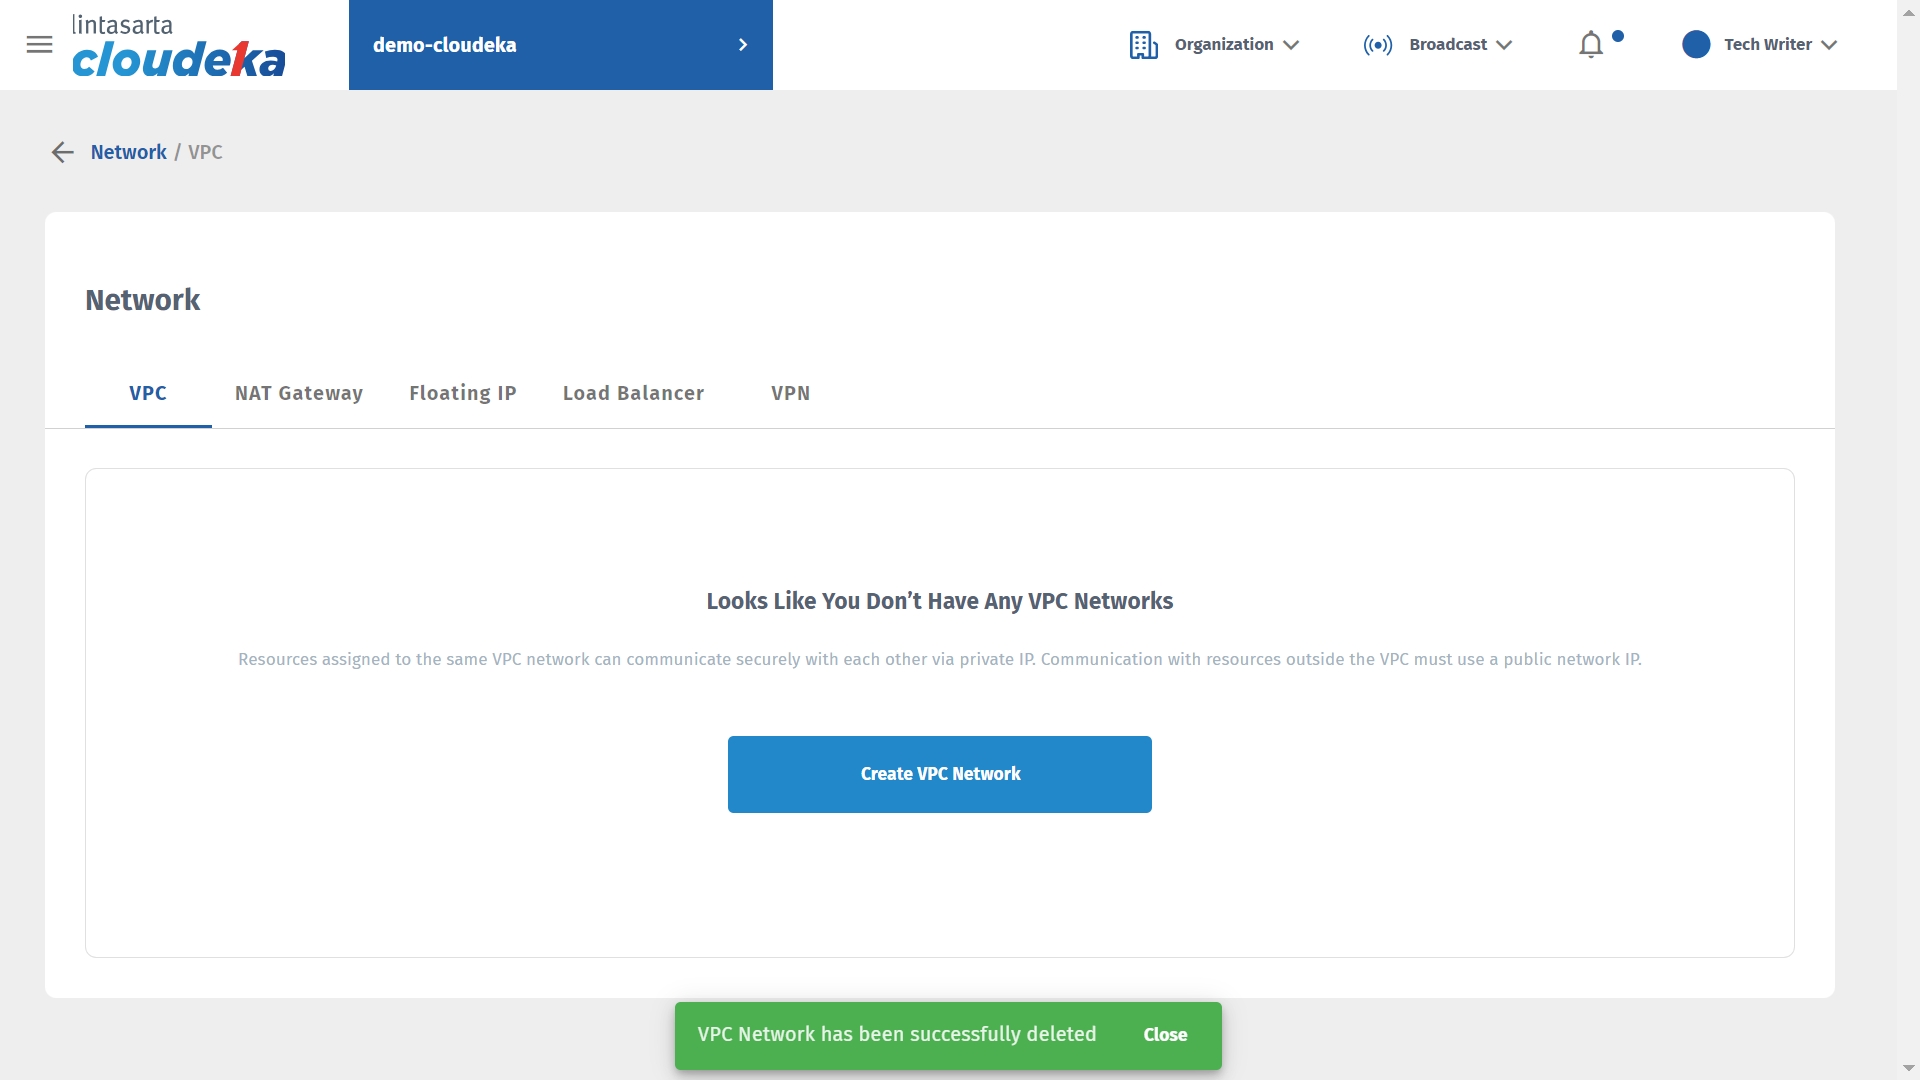
Task: Click the scrollbar down arrow
Action: (1908, 1069)
